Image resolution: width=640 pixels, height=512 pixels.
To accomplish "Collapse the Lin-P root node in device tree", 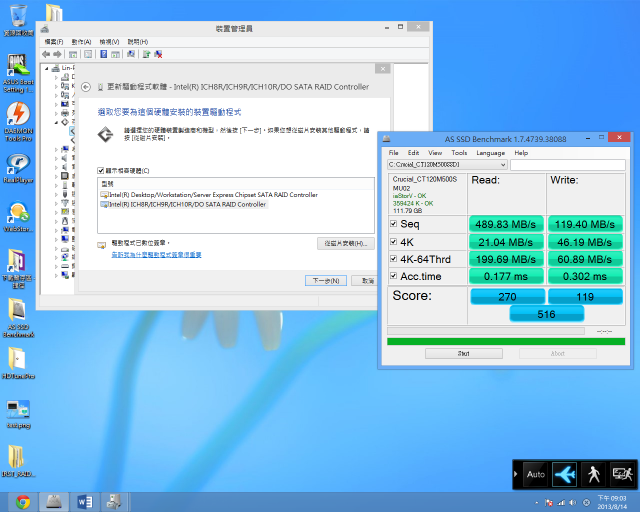I will [x=47, y=68].
